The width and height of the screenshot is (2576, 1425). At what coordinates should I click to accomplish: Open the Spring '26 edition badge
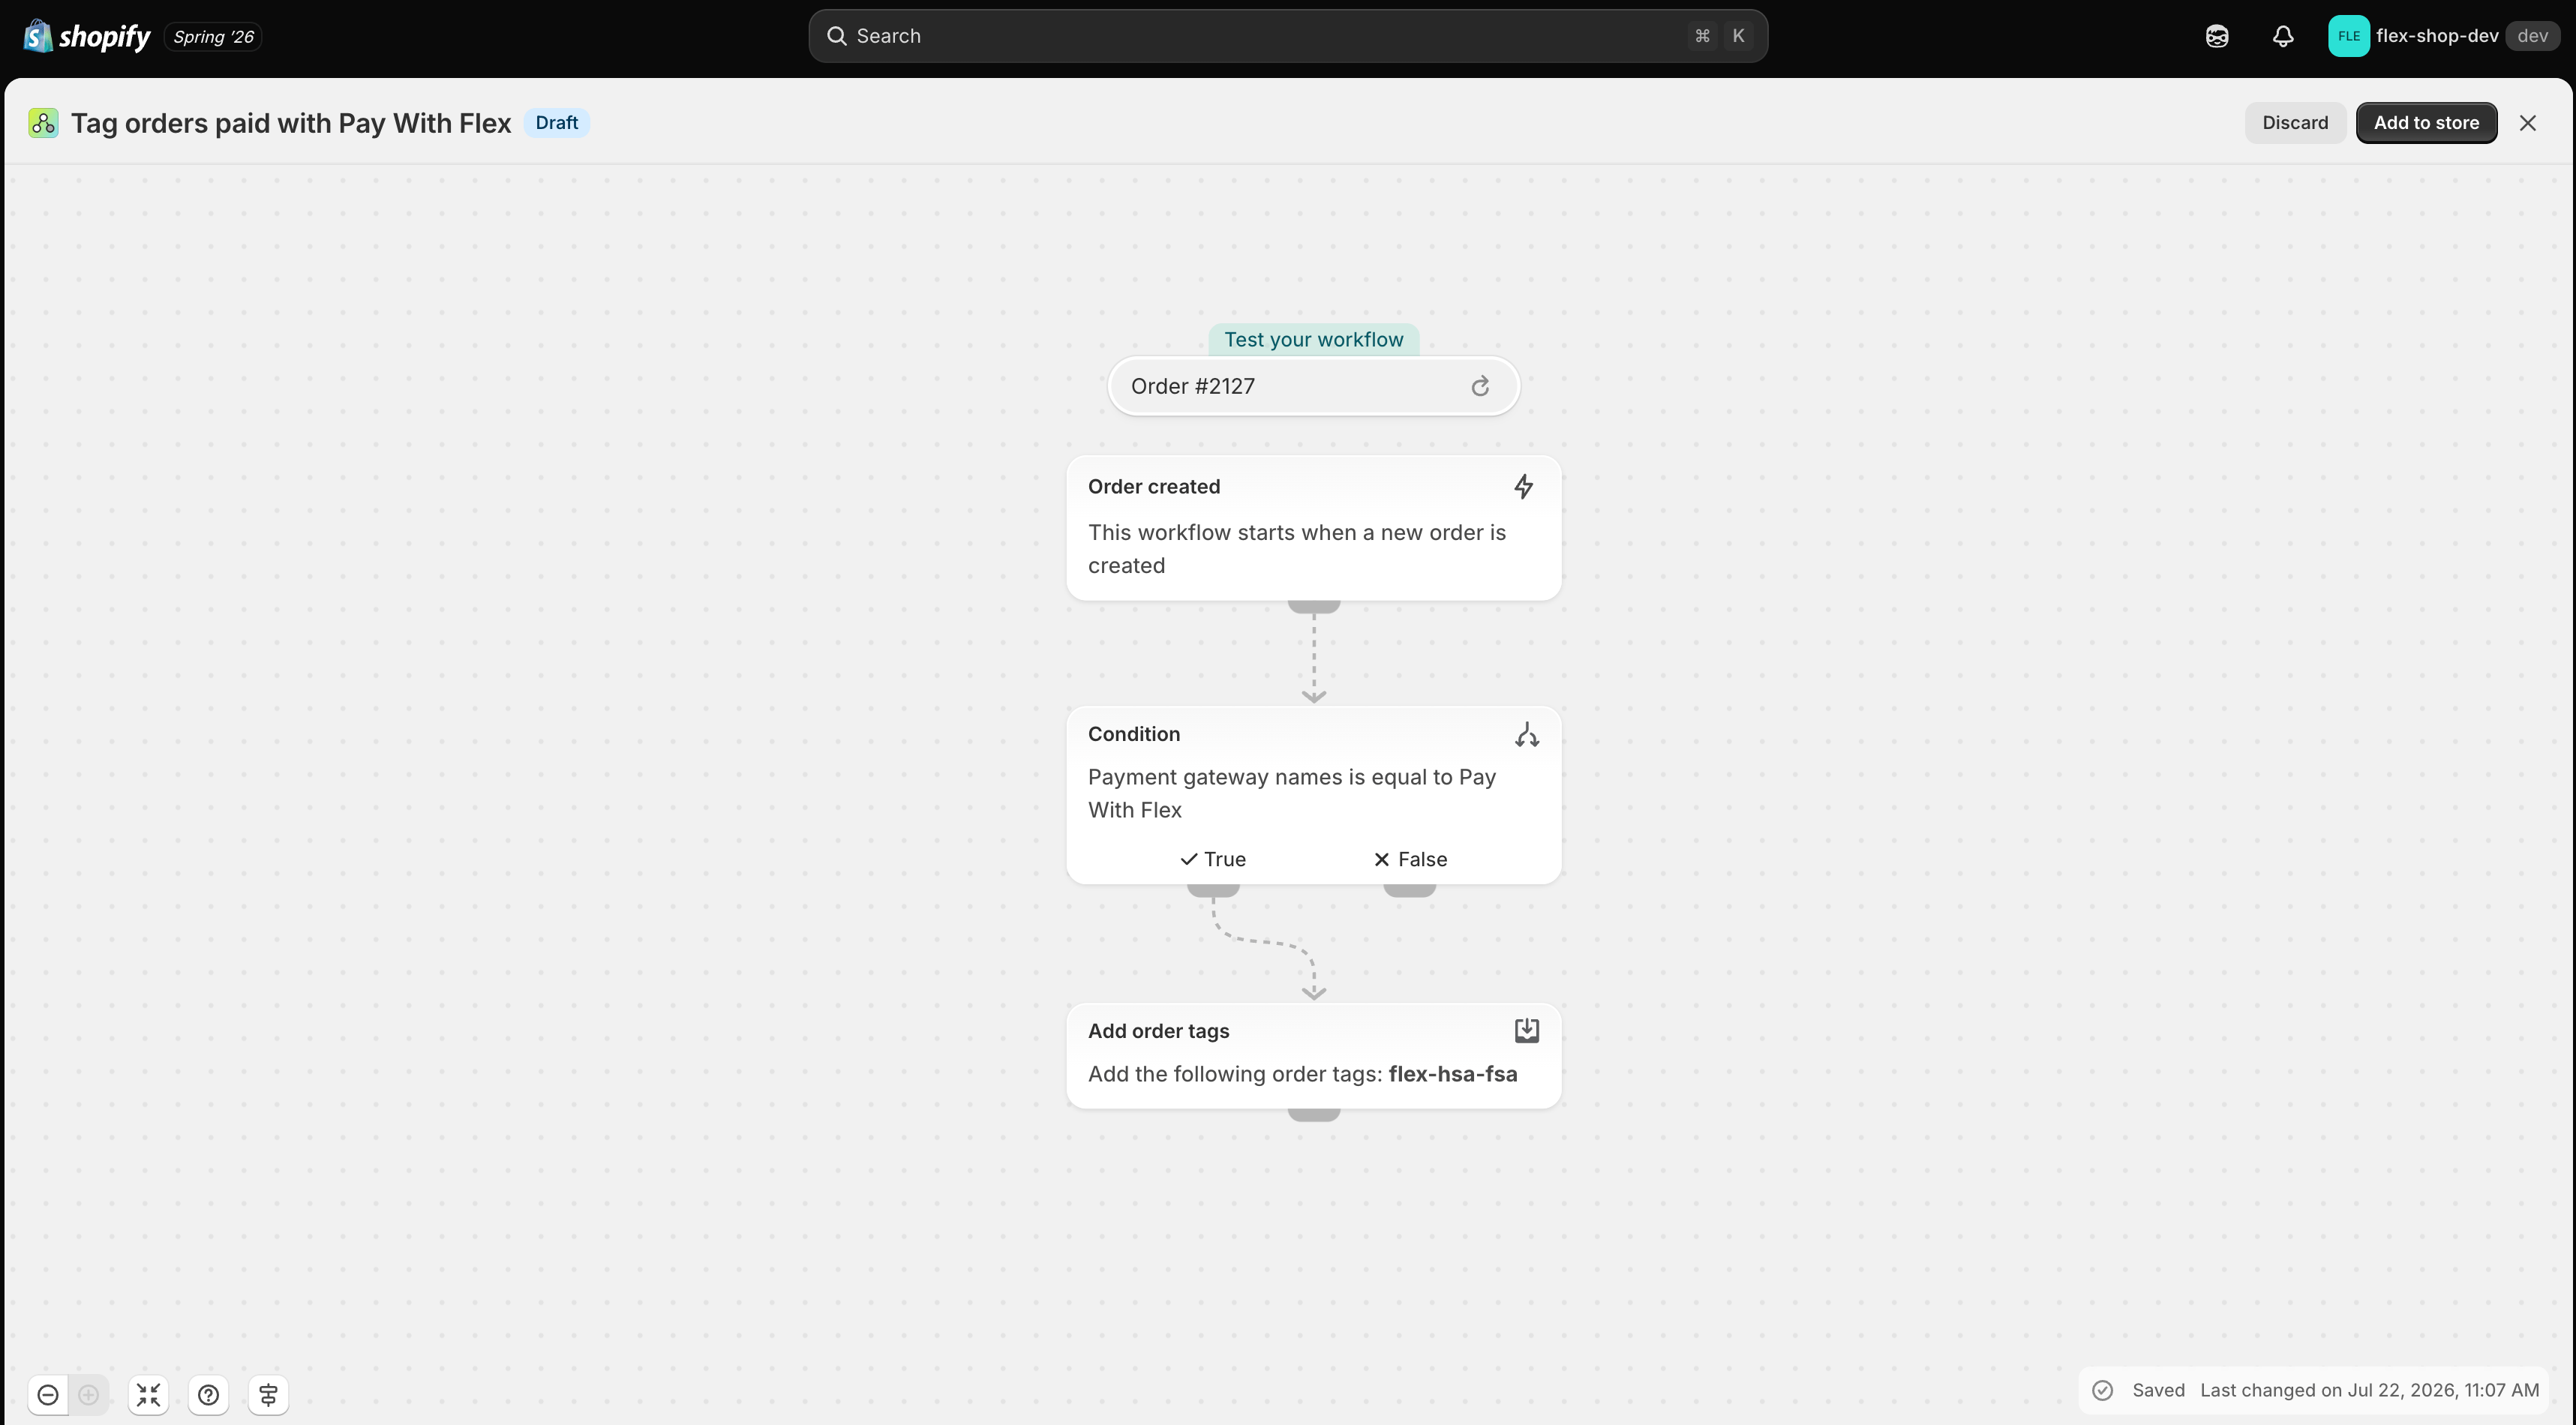tap(213, 37)
